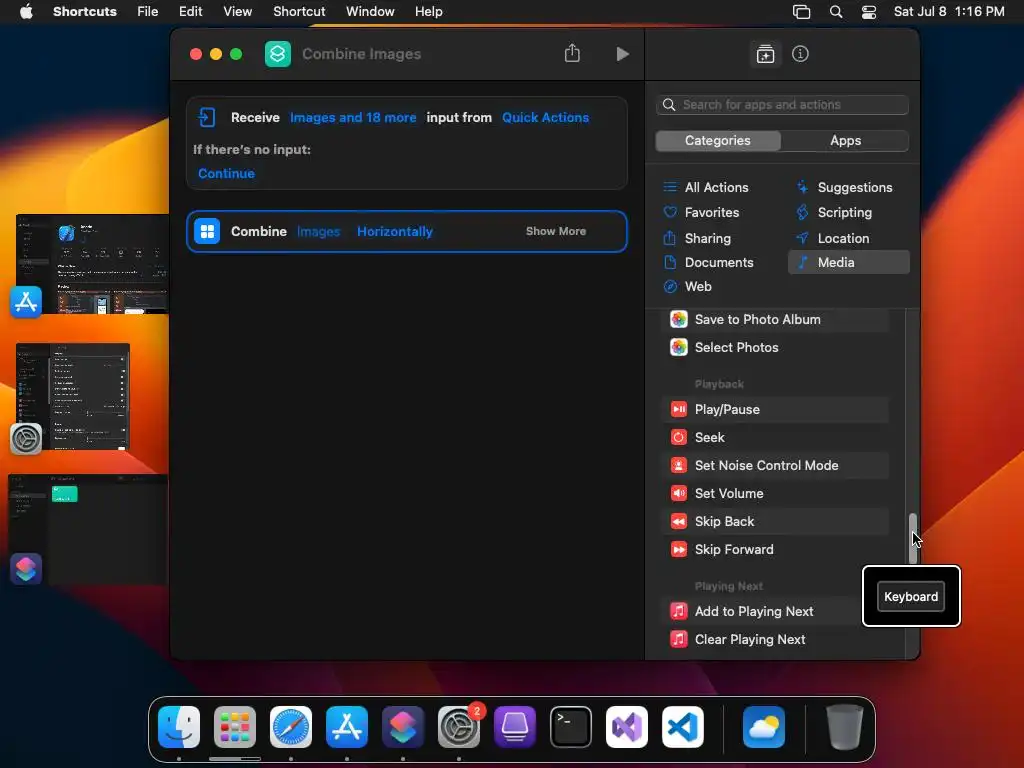1024x768 pixels.
Task: Choose the Skip Forward action
Action: click(x=775, y=550)
